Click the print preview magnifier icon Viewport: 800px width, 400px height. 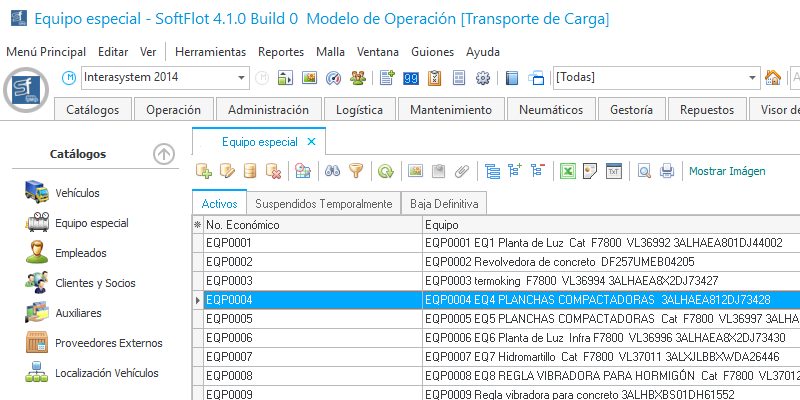tap(644, 171)
